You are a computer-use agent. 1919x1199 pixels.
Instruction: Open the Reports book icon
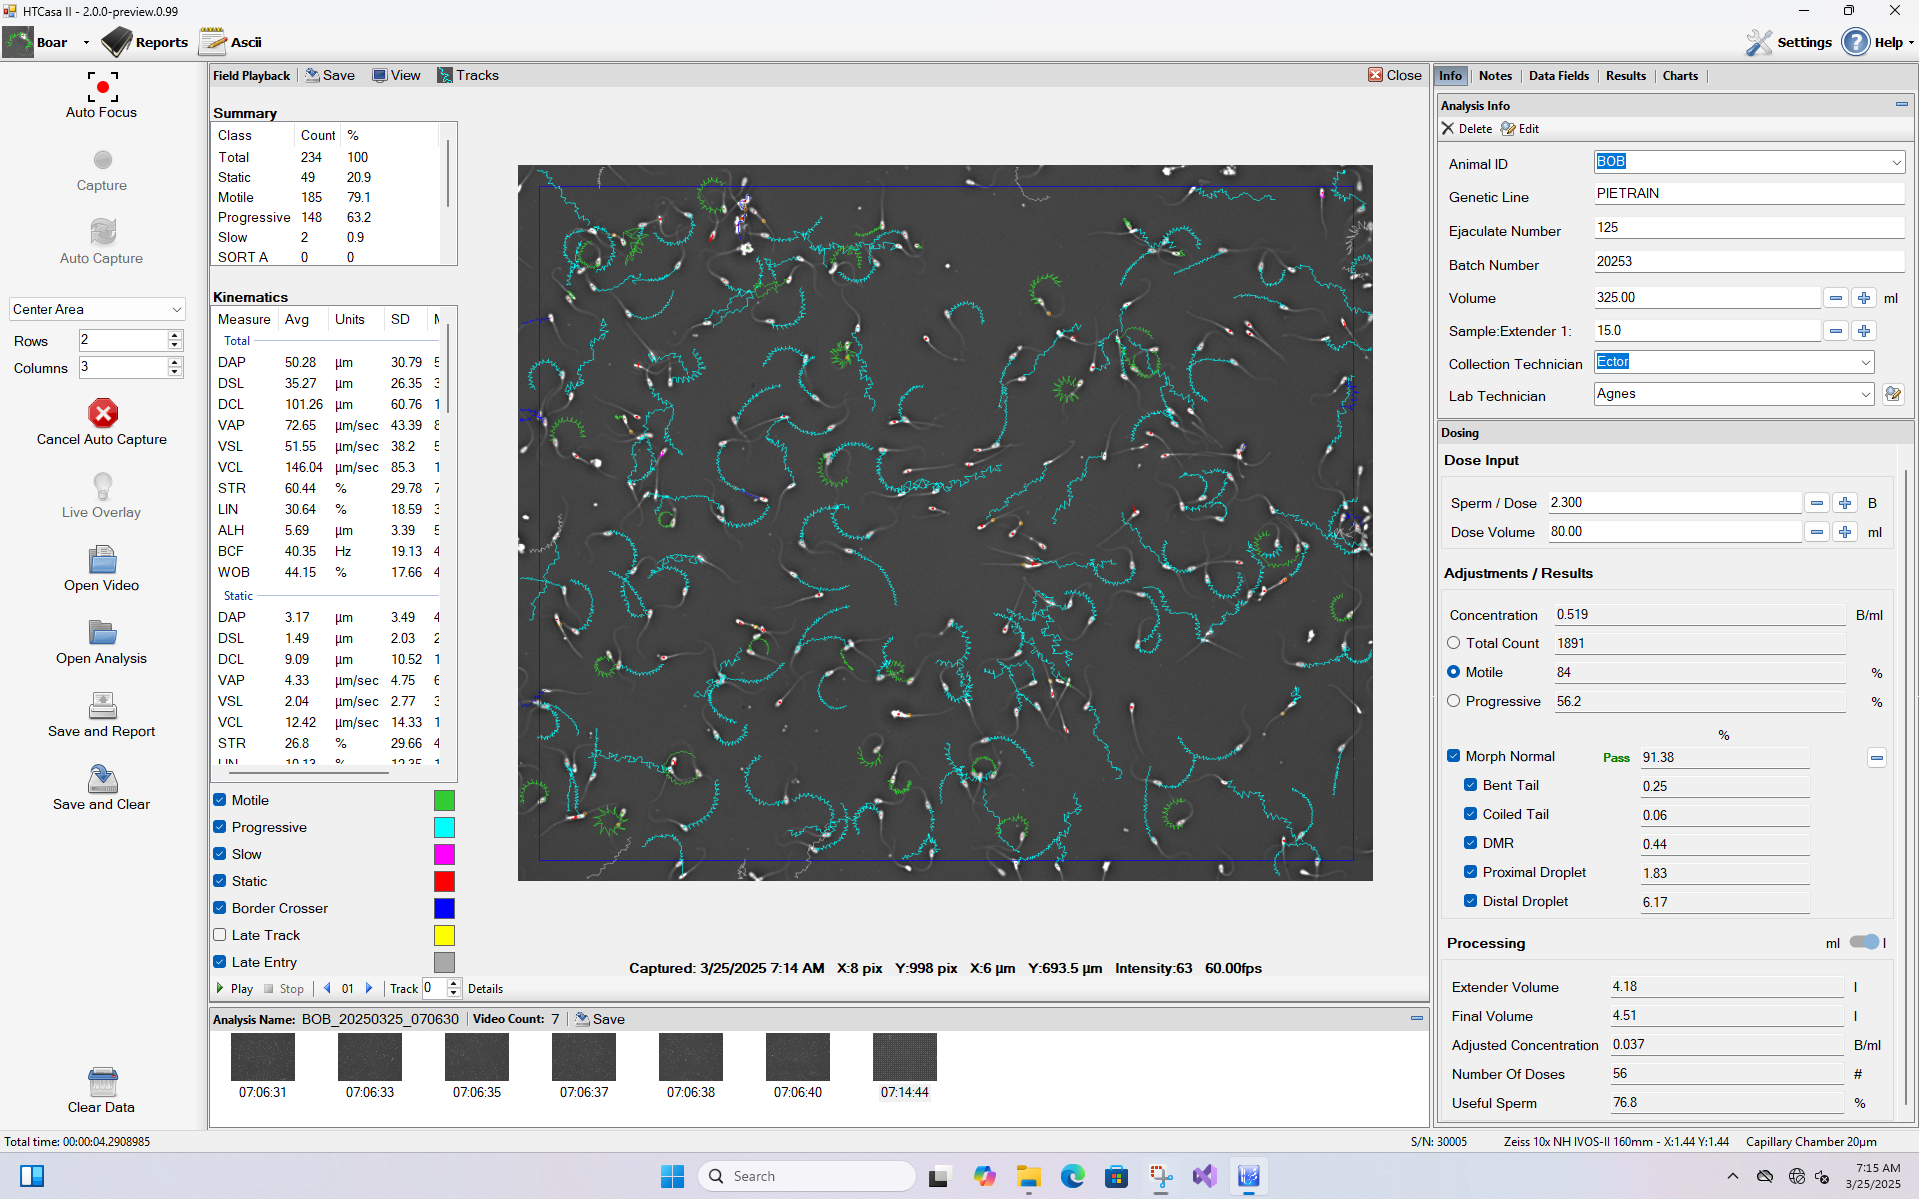click(x=117, y=42)
